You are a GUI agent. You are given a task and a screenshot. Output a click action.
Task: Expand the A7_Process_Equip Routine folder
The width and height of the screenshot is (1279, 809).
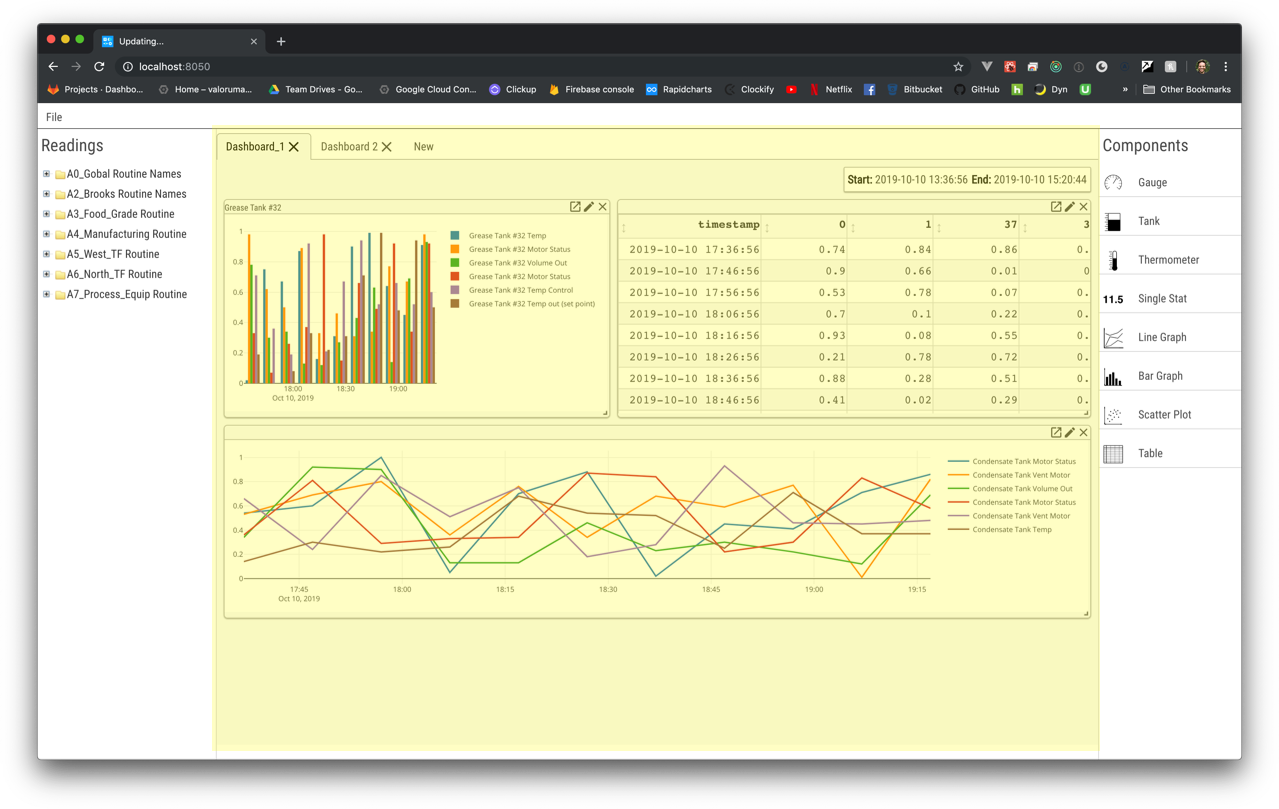(x=46, y=294)
